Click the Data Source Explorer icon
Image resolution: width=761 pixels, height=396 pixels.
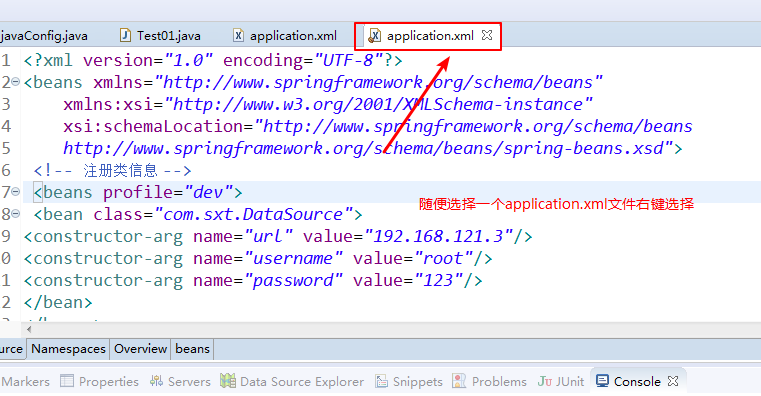(x=228, y=380)
